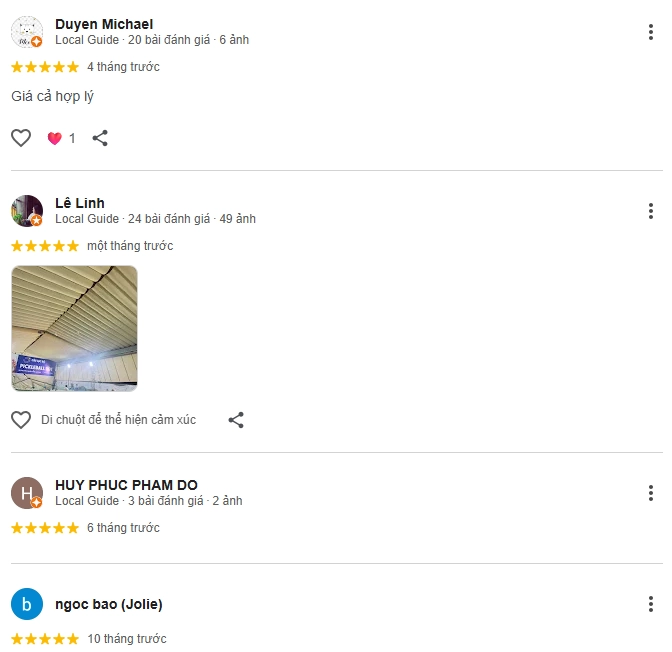672x652 pixels.
Task: Open more options for Duyen Michael's review
Action: [x=651, y=32]
